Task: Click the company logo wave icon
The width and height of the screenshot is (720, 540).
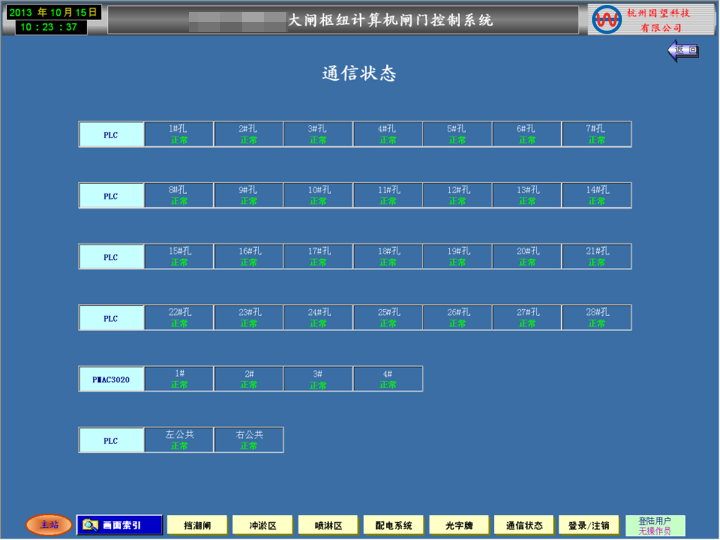Action: coord(607,20)
